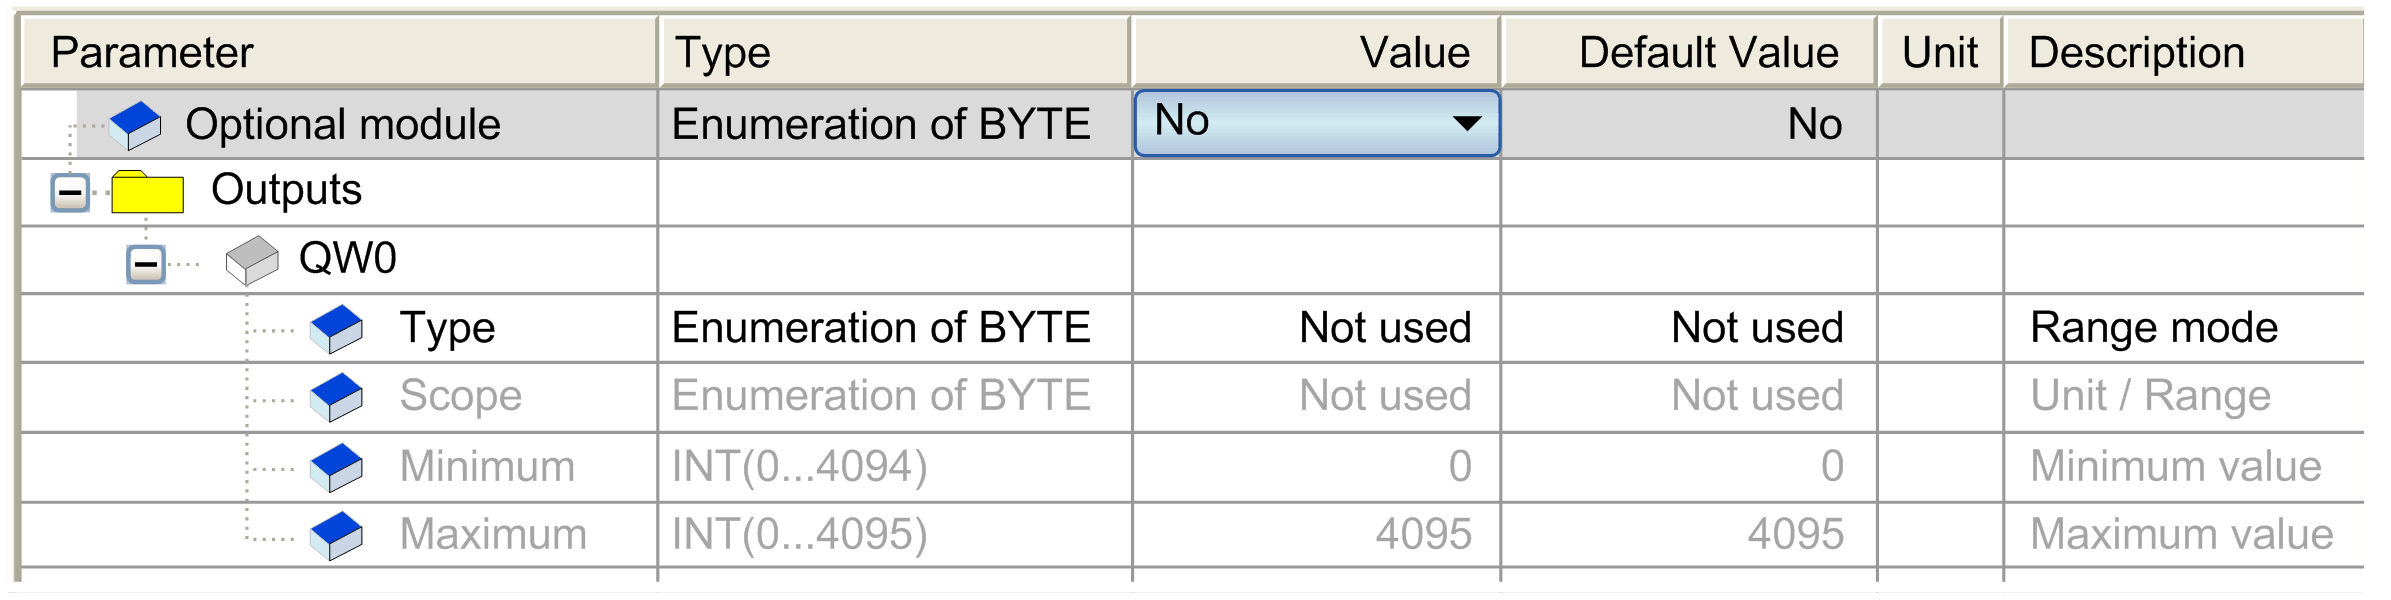2391x600 pixels.
Task: Select the Minimum parameter row label
Action: [487, 467]
